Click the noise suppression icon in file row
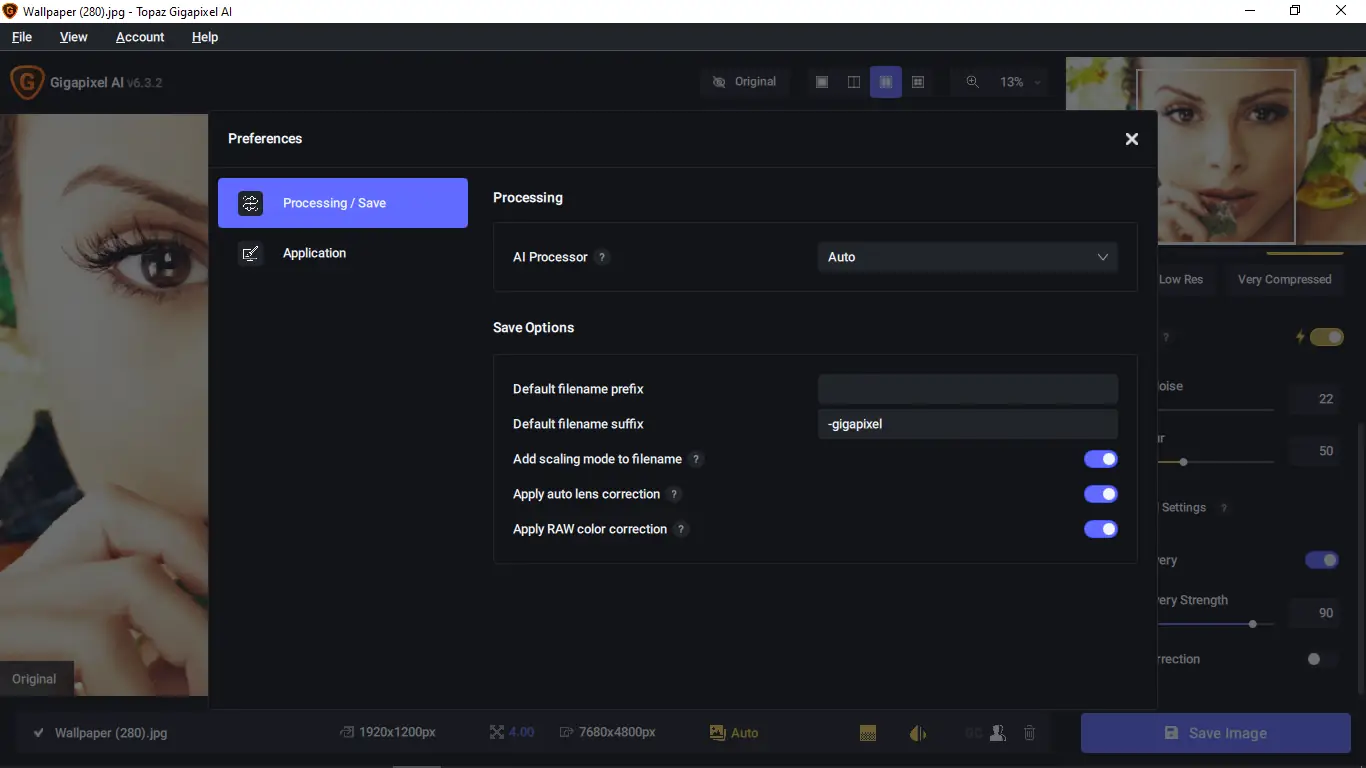 [x=868, y=733]
